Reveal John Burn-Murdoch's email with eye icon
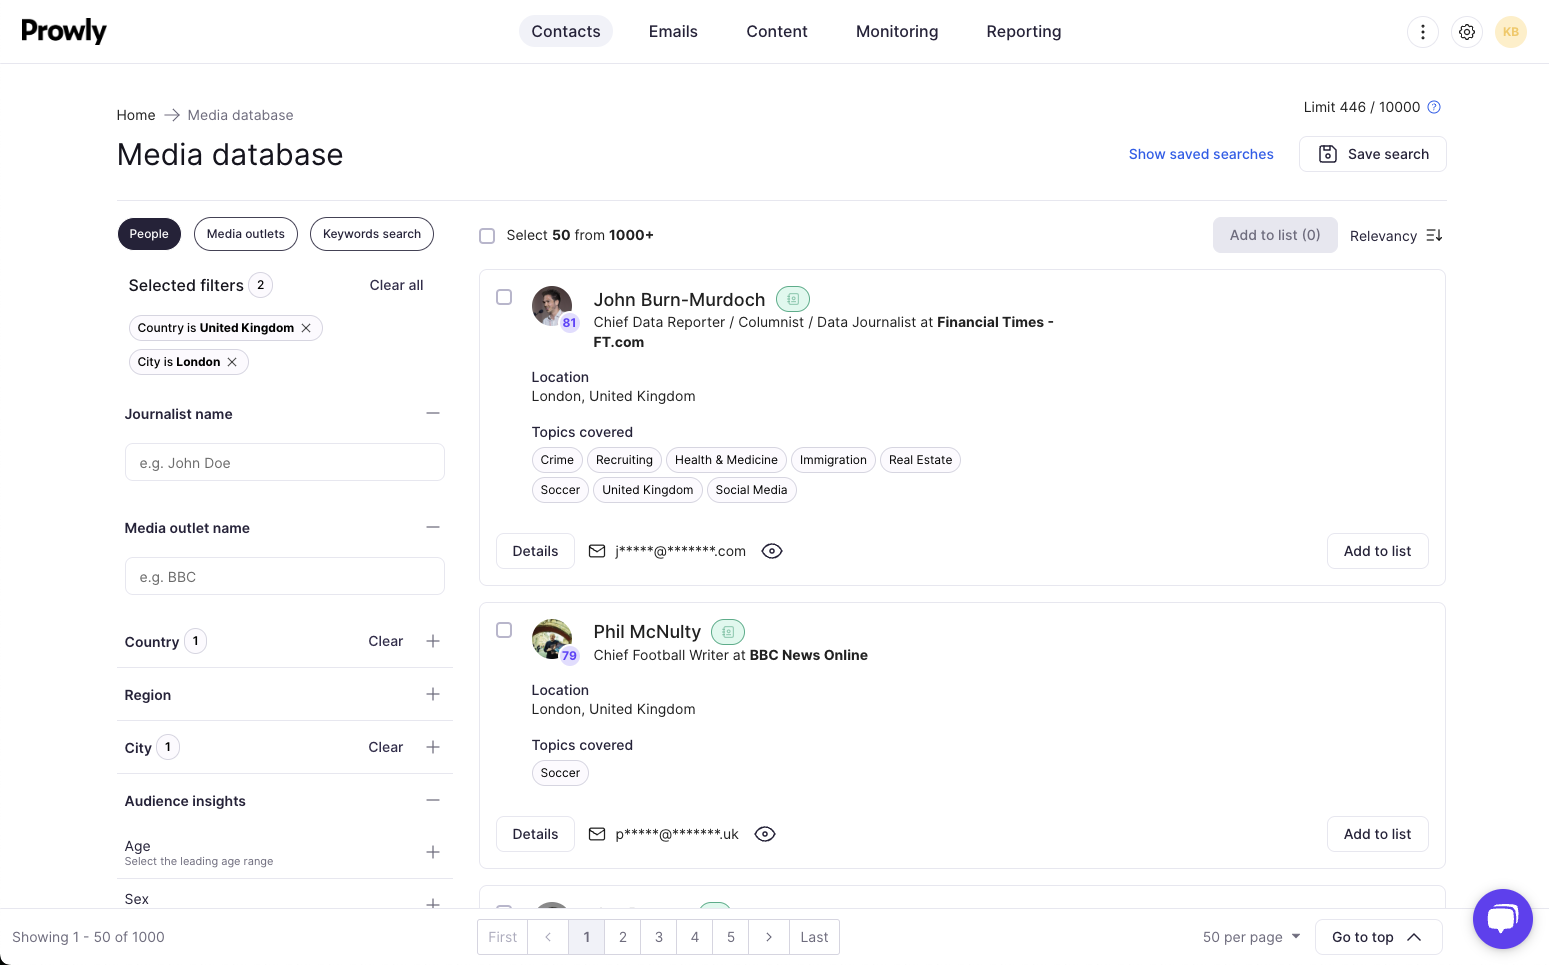 [x=771, y=551]
